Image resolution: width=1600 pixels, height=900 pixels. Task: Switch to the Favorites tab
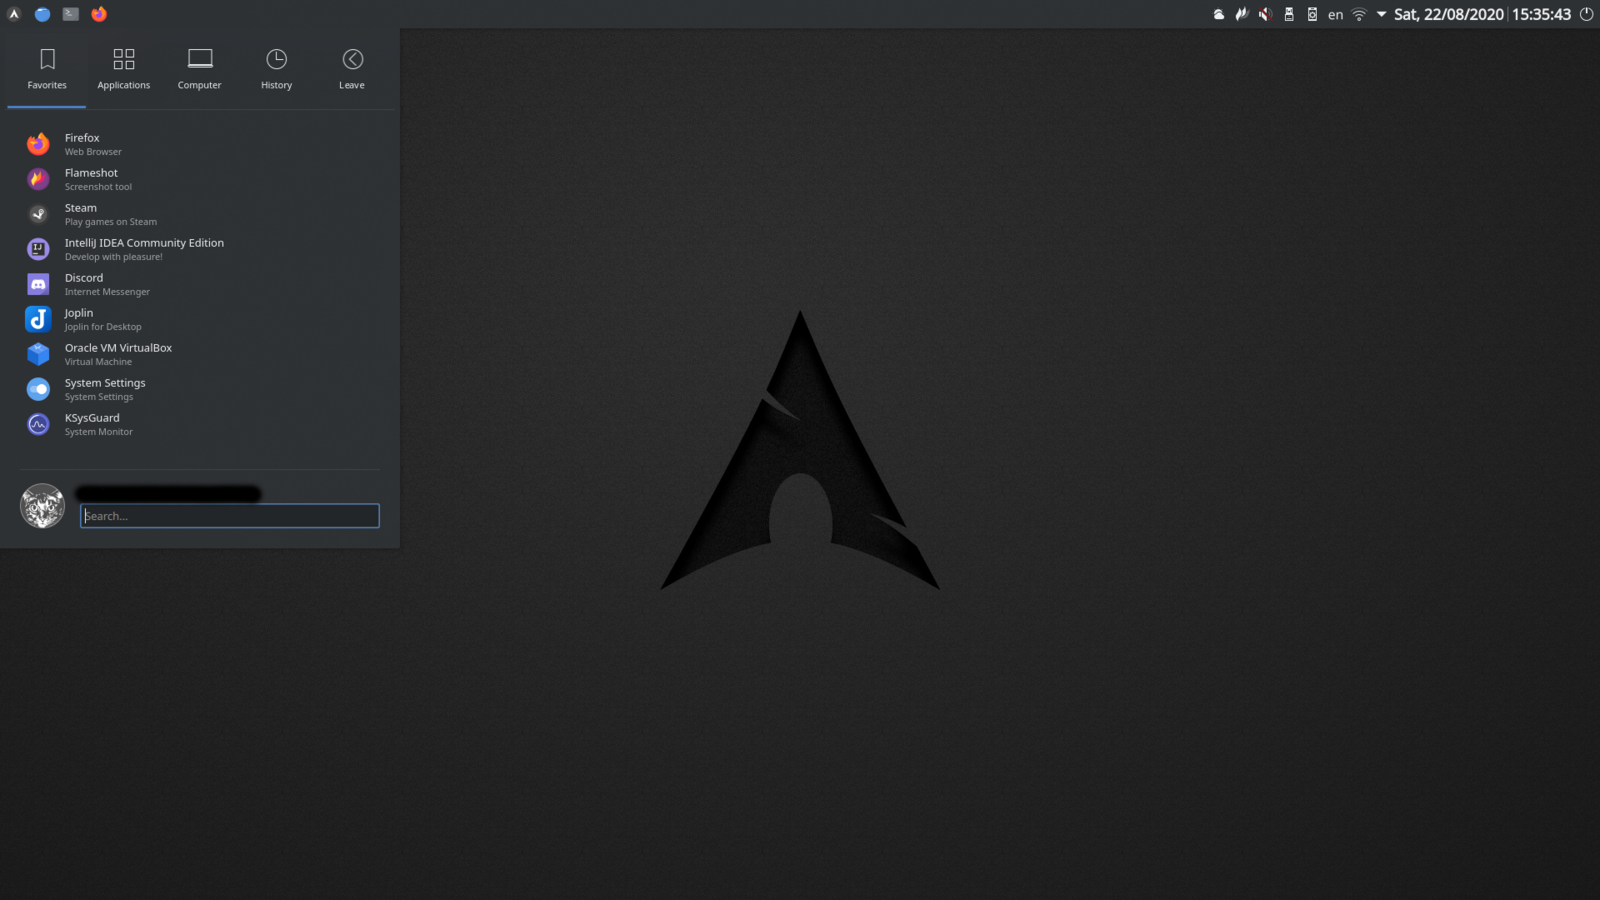click(47, 69)
